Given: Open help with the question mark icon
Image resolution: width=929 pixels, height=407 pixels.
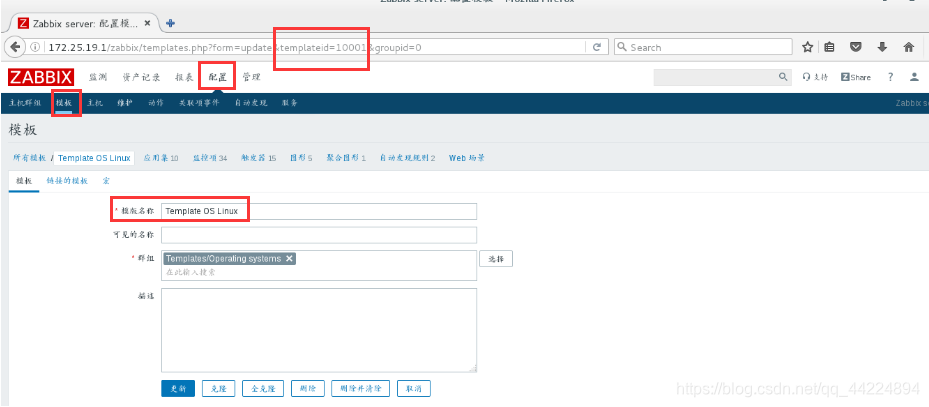Looking at the screenshot, I should click(x=890, y=77).
